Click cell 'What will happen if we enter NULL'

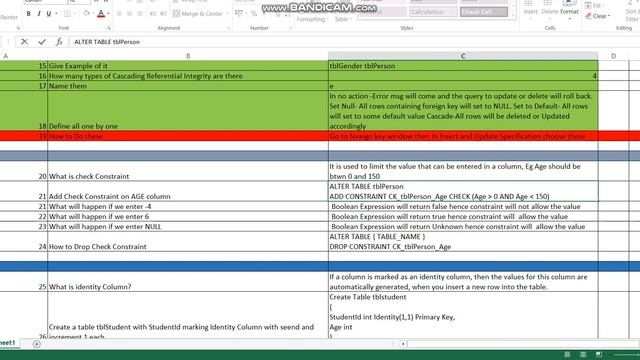pos(188,227)
